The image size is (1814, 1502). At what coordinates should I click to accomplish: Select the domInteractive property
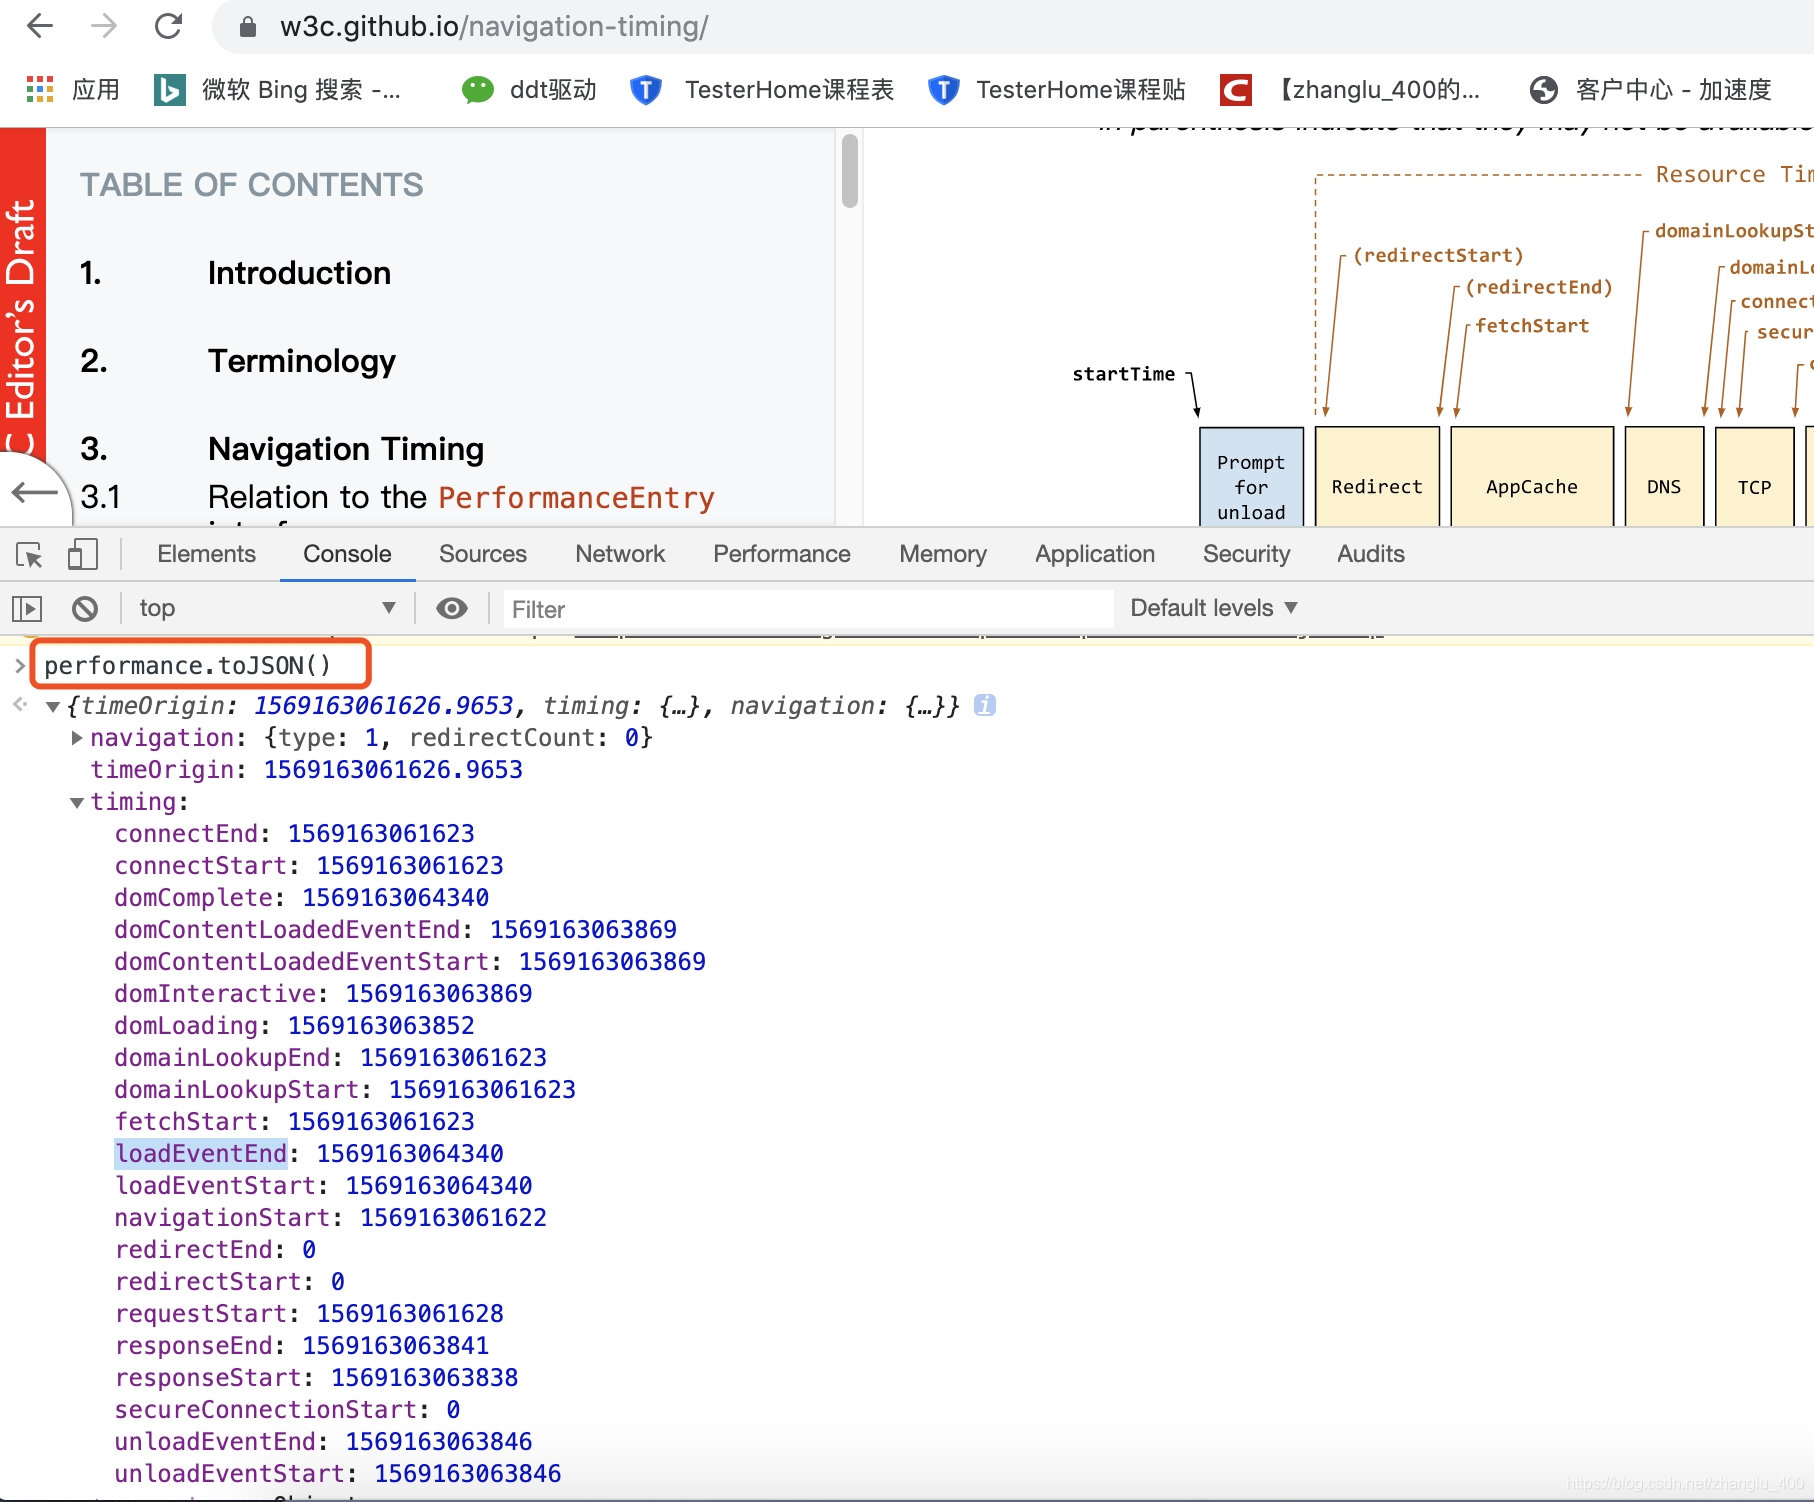(x=215, y=994)
